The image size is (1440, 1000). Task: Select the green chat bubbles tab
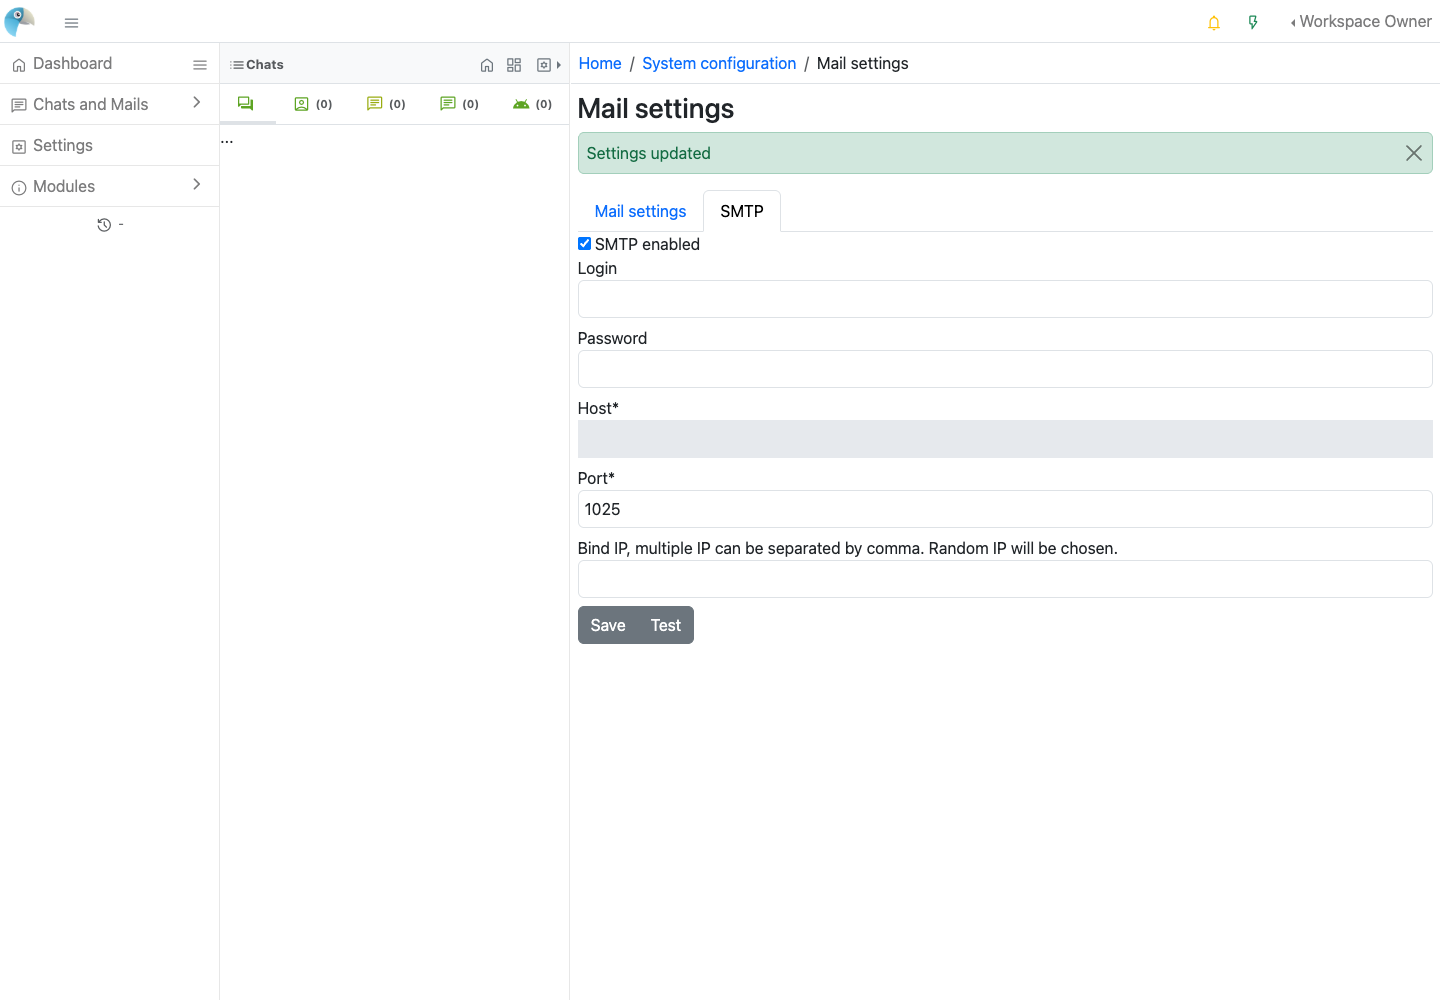tap(246, 104)
